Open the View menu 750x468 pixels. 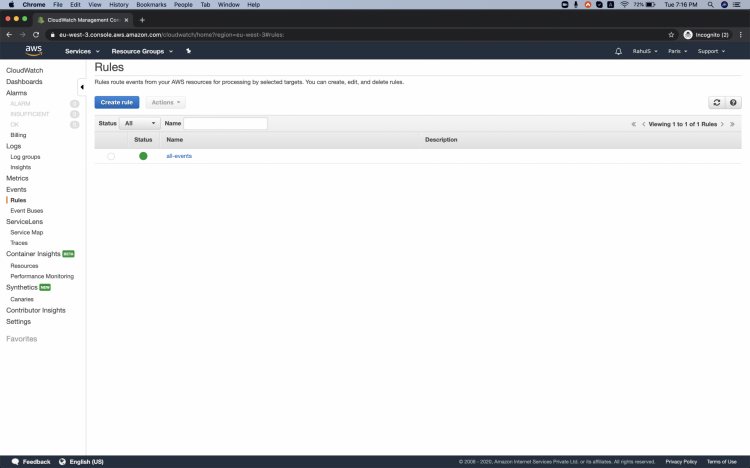tap(95, 4)
